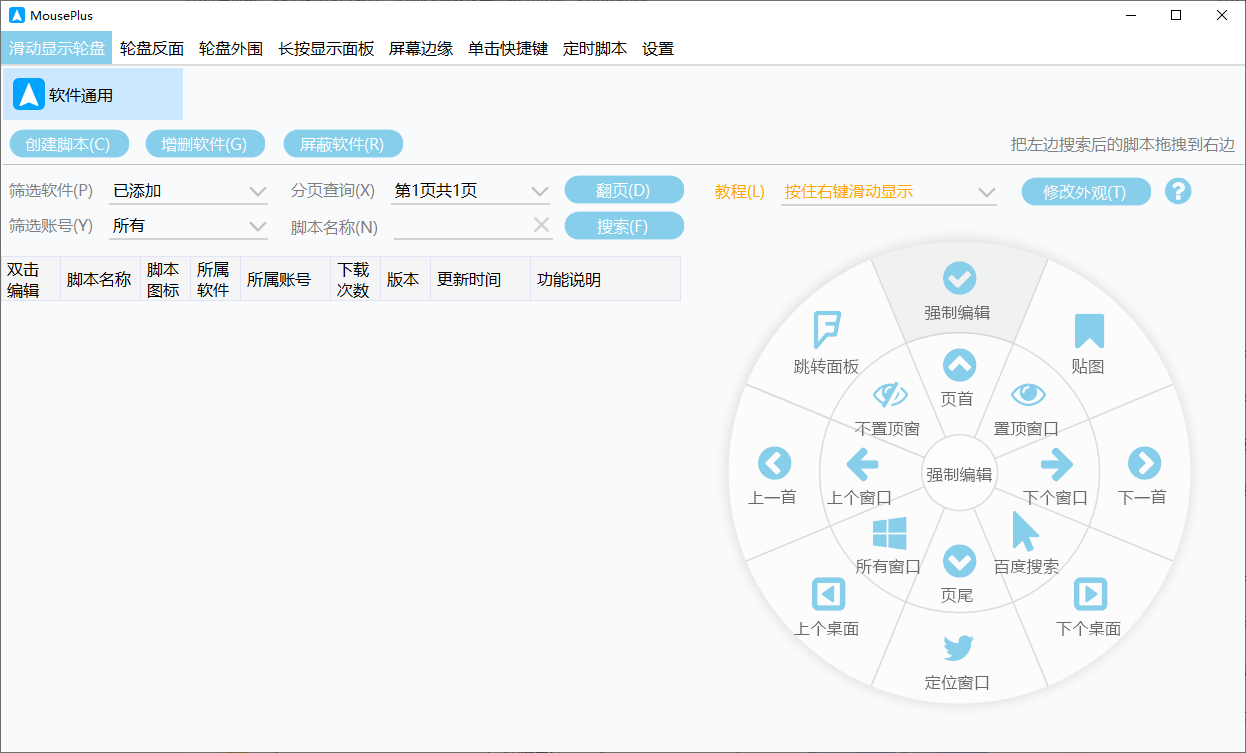Viewport: 1246px width, 753px height.
Task: Select the 页首 (page top) arrow icon
Action: [x=958, y=365]
